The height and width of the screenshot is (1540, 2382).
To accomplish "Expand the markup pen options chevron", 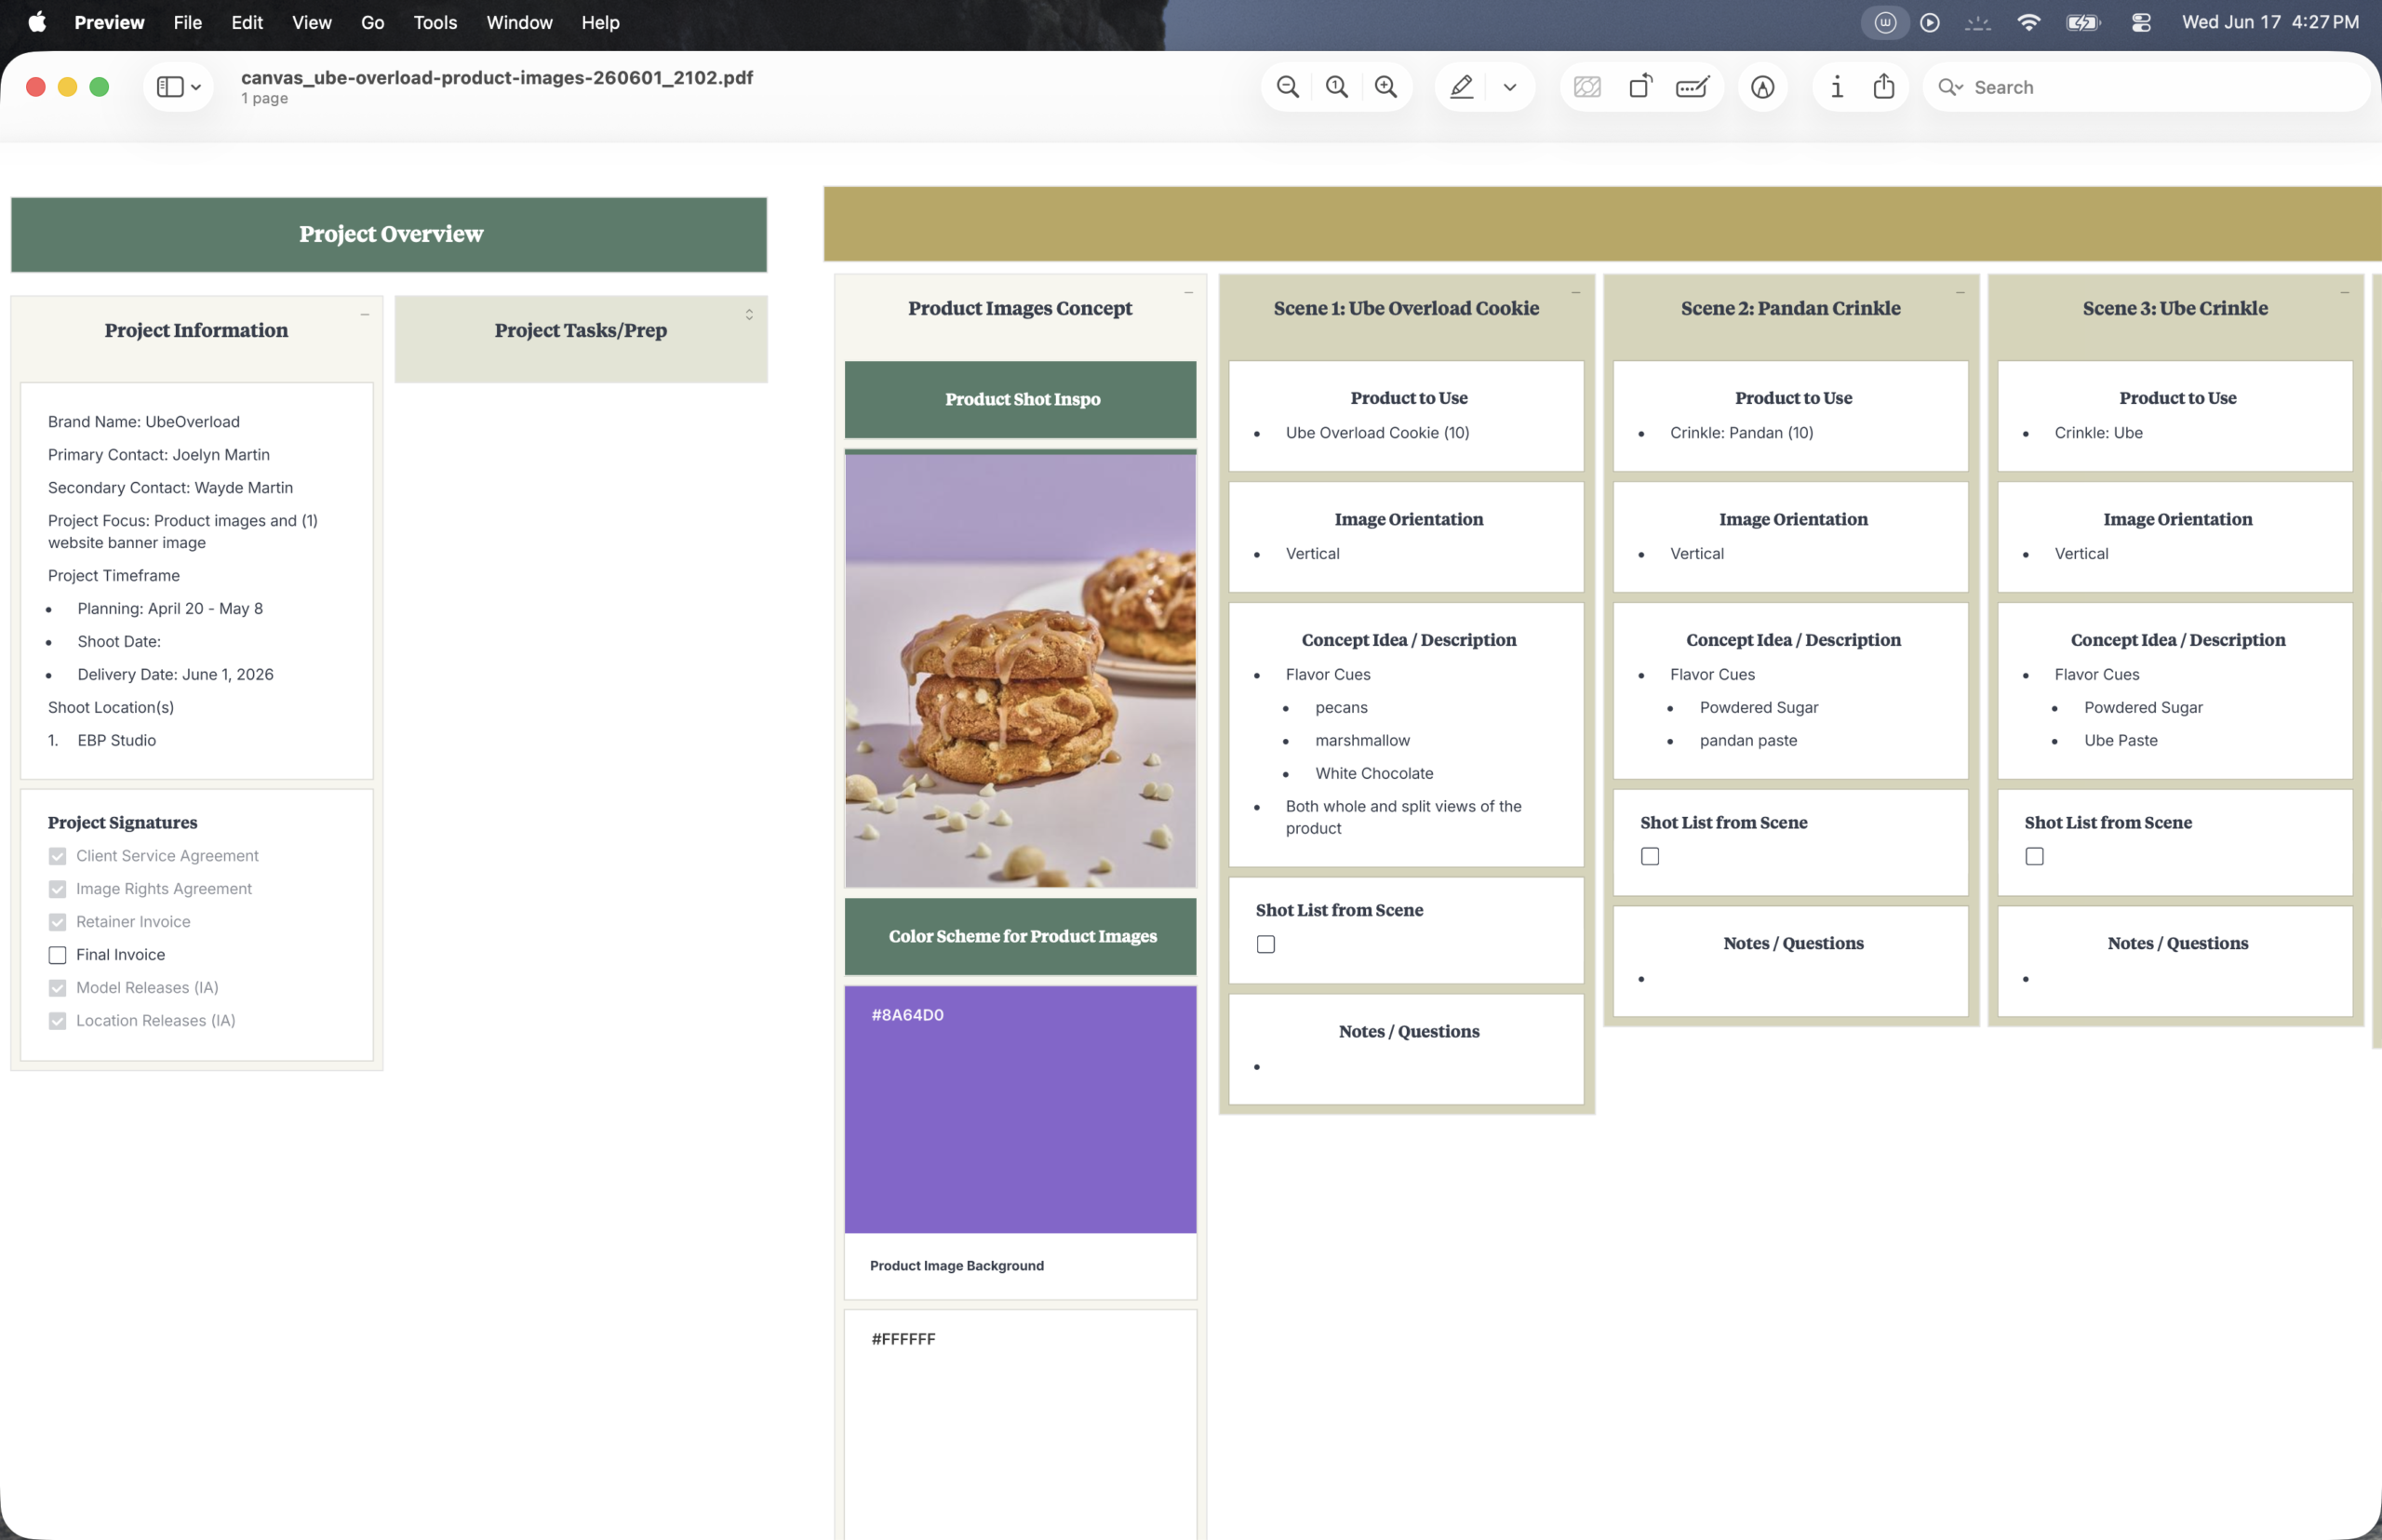I will click(1510, 87).
